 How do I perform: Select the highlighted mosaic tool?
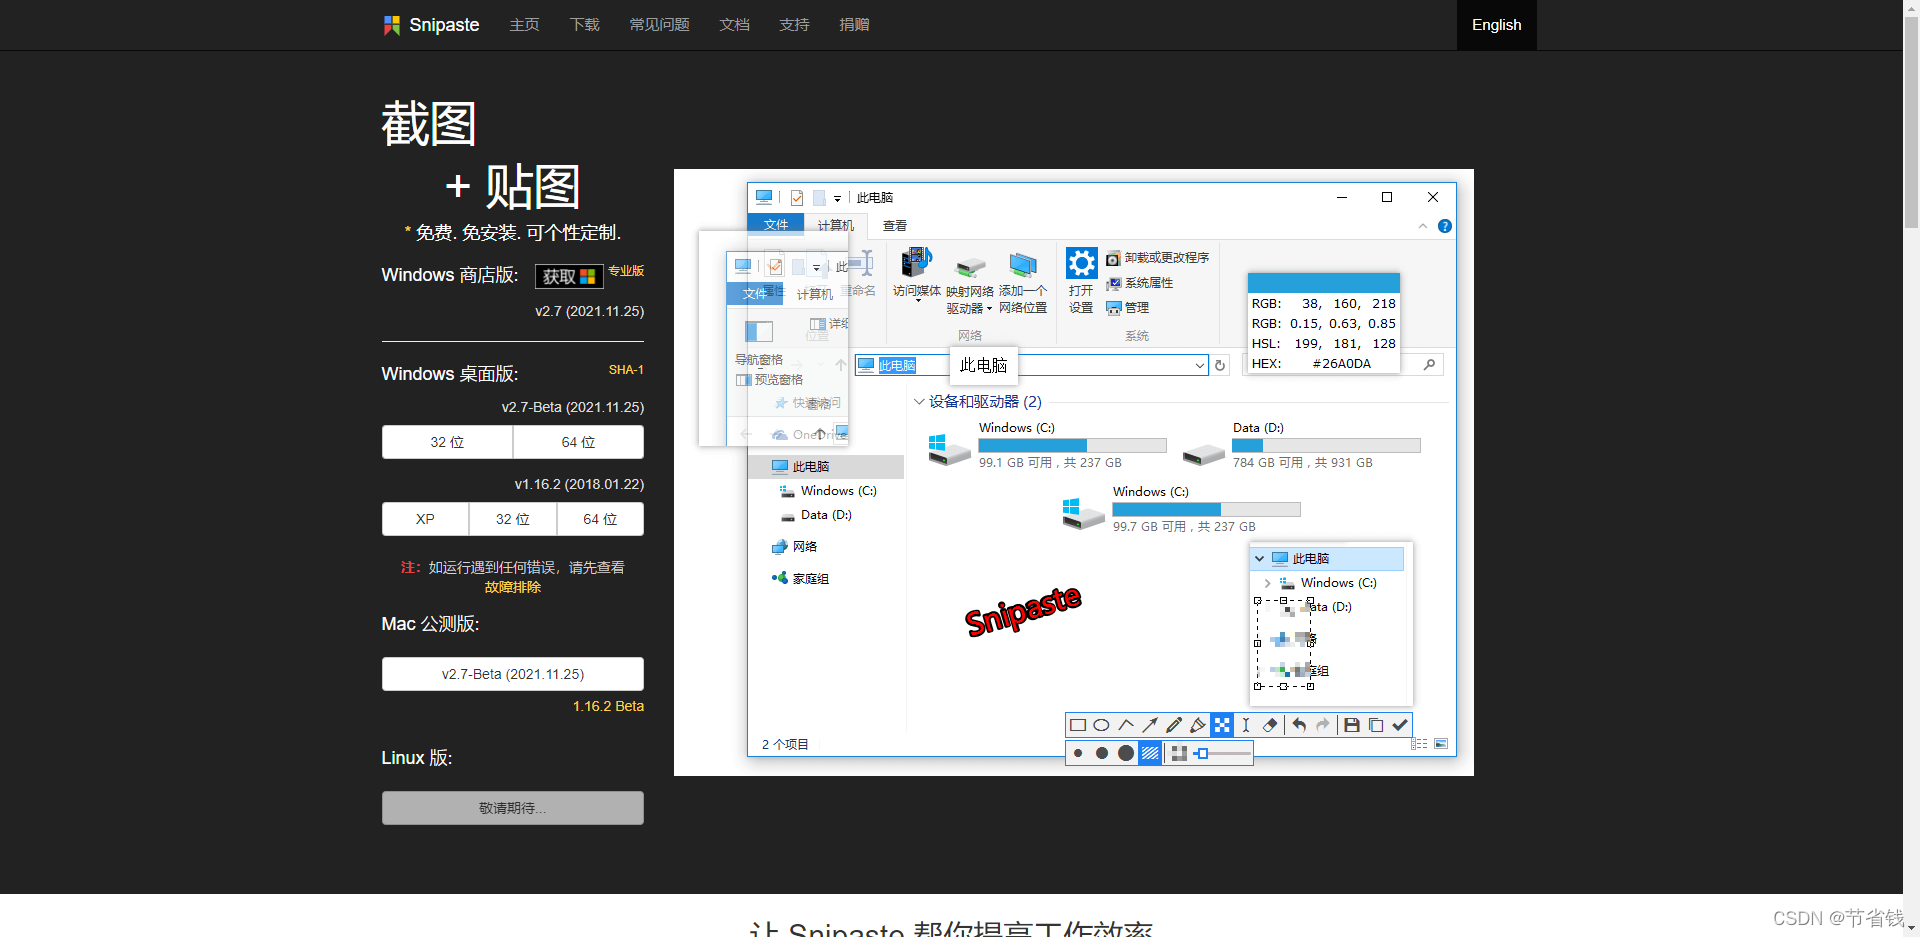pyautogui.click(x=1222, y=725)
